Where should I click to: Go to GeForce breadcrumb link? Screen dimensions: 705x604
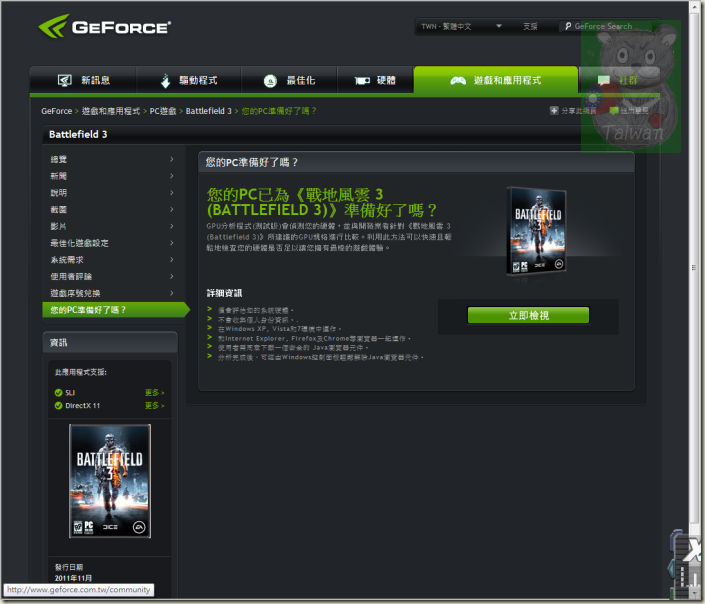[x=57, y=111]
